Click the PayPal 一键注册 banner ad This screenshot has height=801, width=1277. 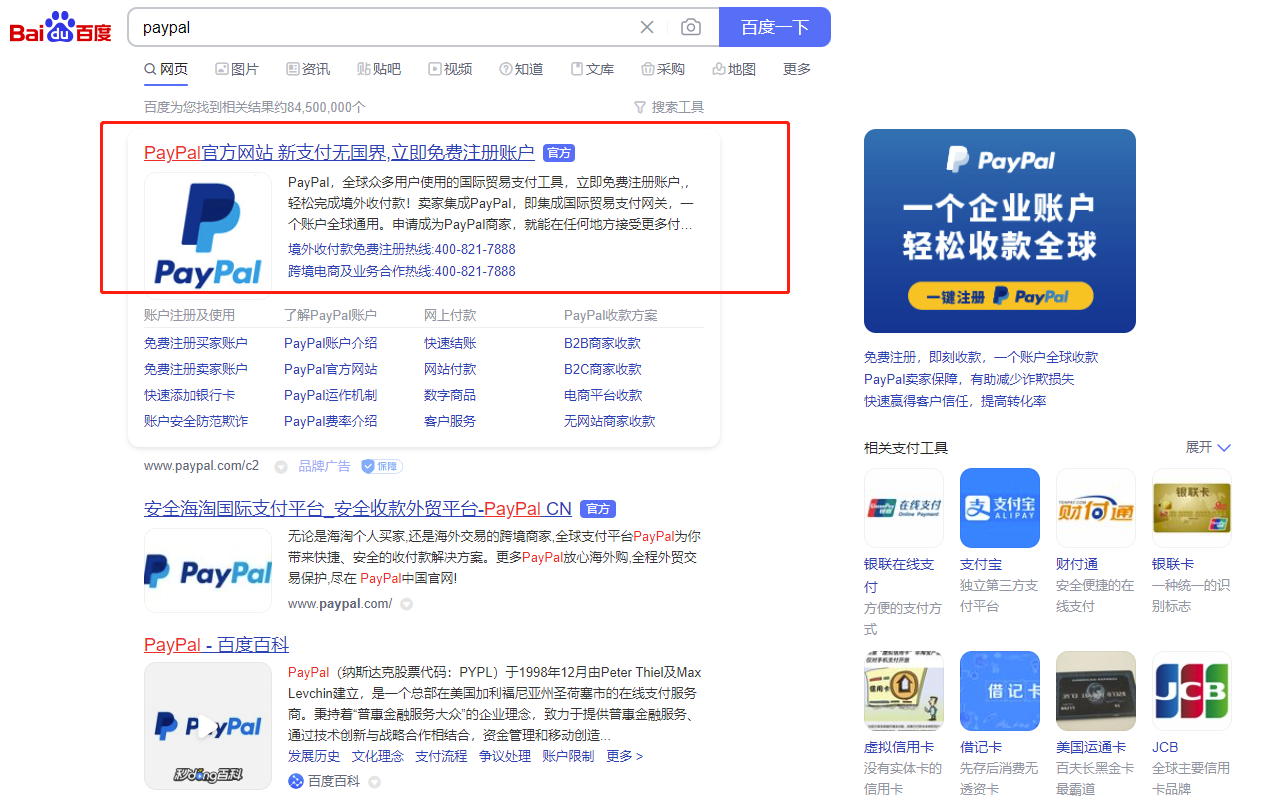point(1000,231)
